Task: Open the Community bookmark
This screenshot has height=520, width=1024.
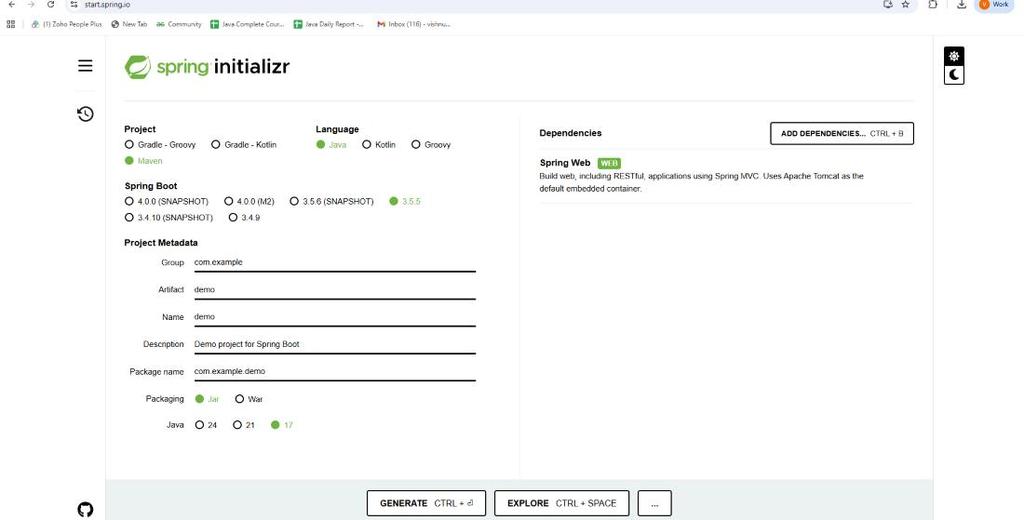Action: tap(179, 24)
